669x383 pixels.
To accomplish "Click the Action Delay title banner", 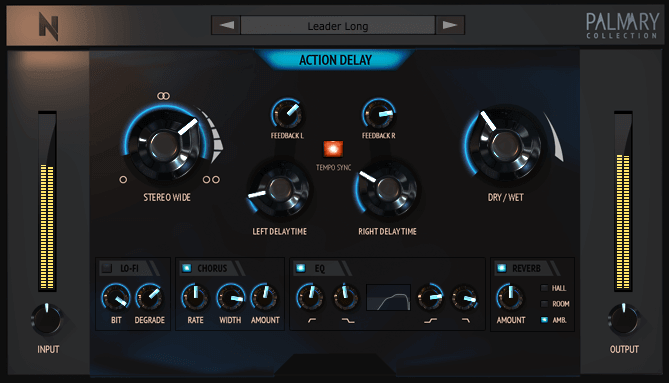I will click(335, 60).
